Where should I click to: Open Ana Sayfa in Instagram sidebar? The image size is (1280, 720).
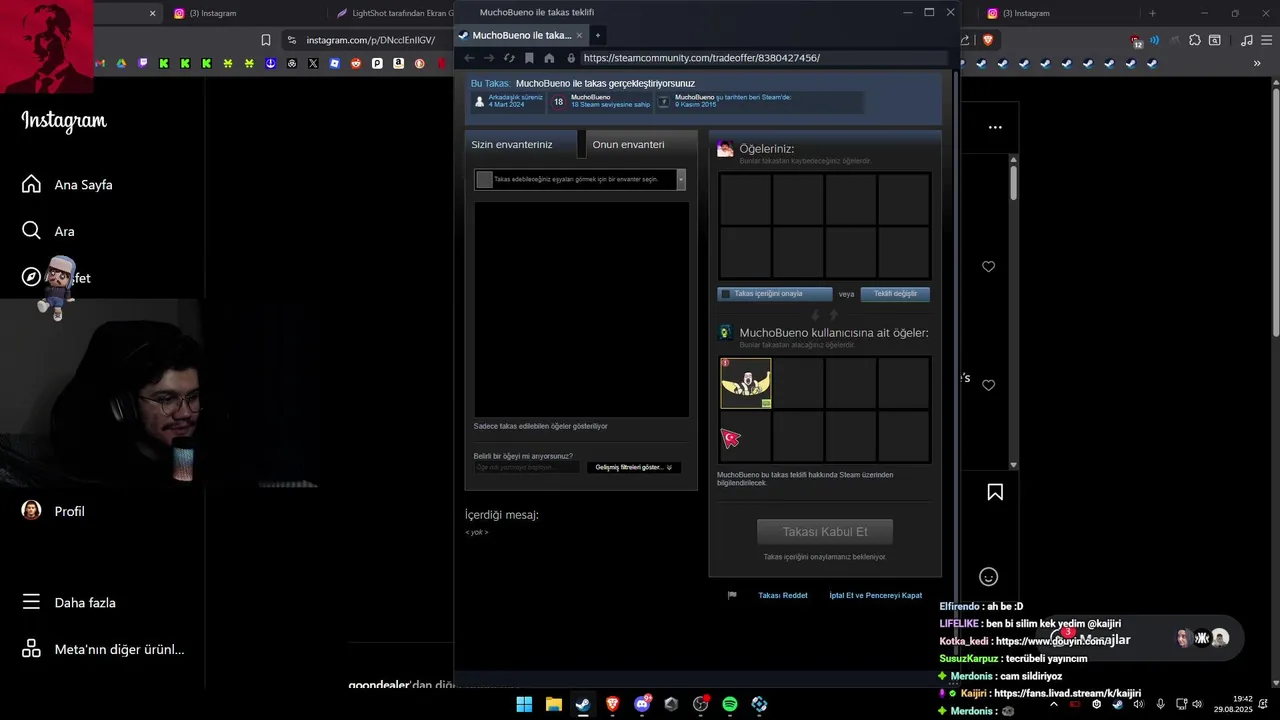[x=68, y=184]
